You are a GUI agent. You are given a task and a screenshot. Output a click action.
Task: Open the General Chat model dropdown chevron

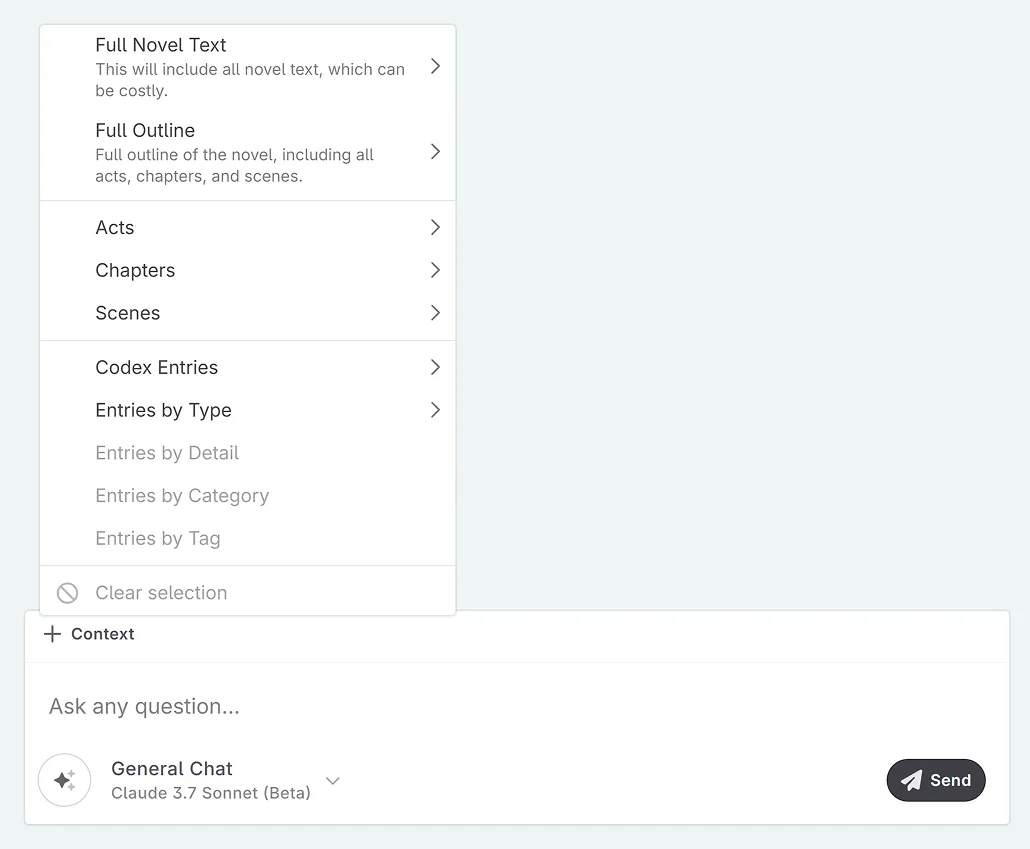333,781
